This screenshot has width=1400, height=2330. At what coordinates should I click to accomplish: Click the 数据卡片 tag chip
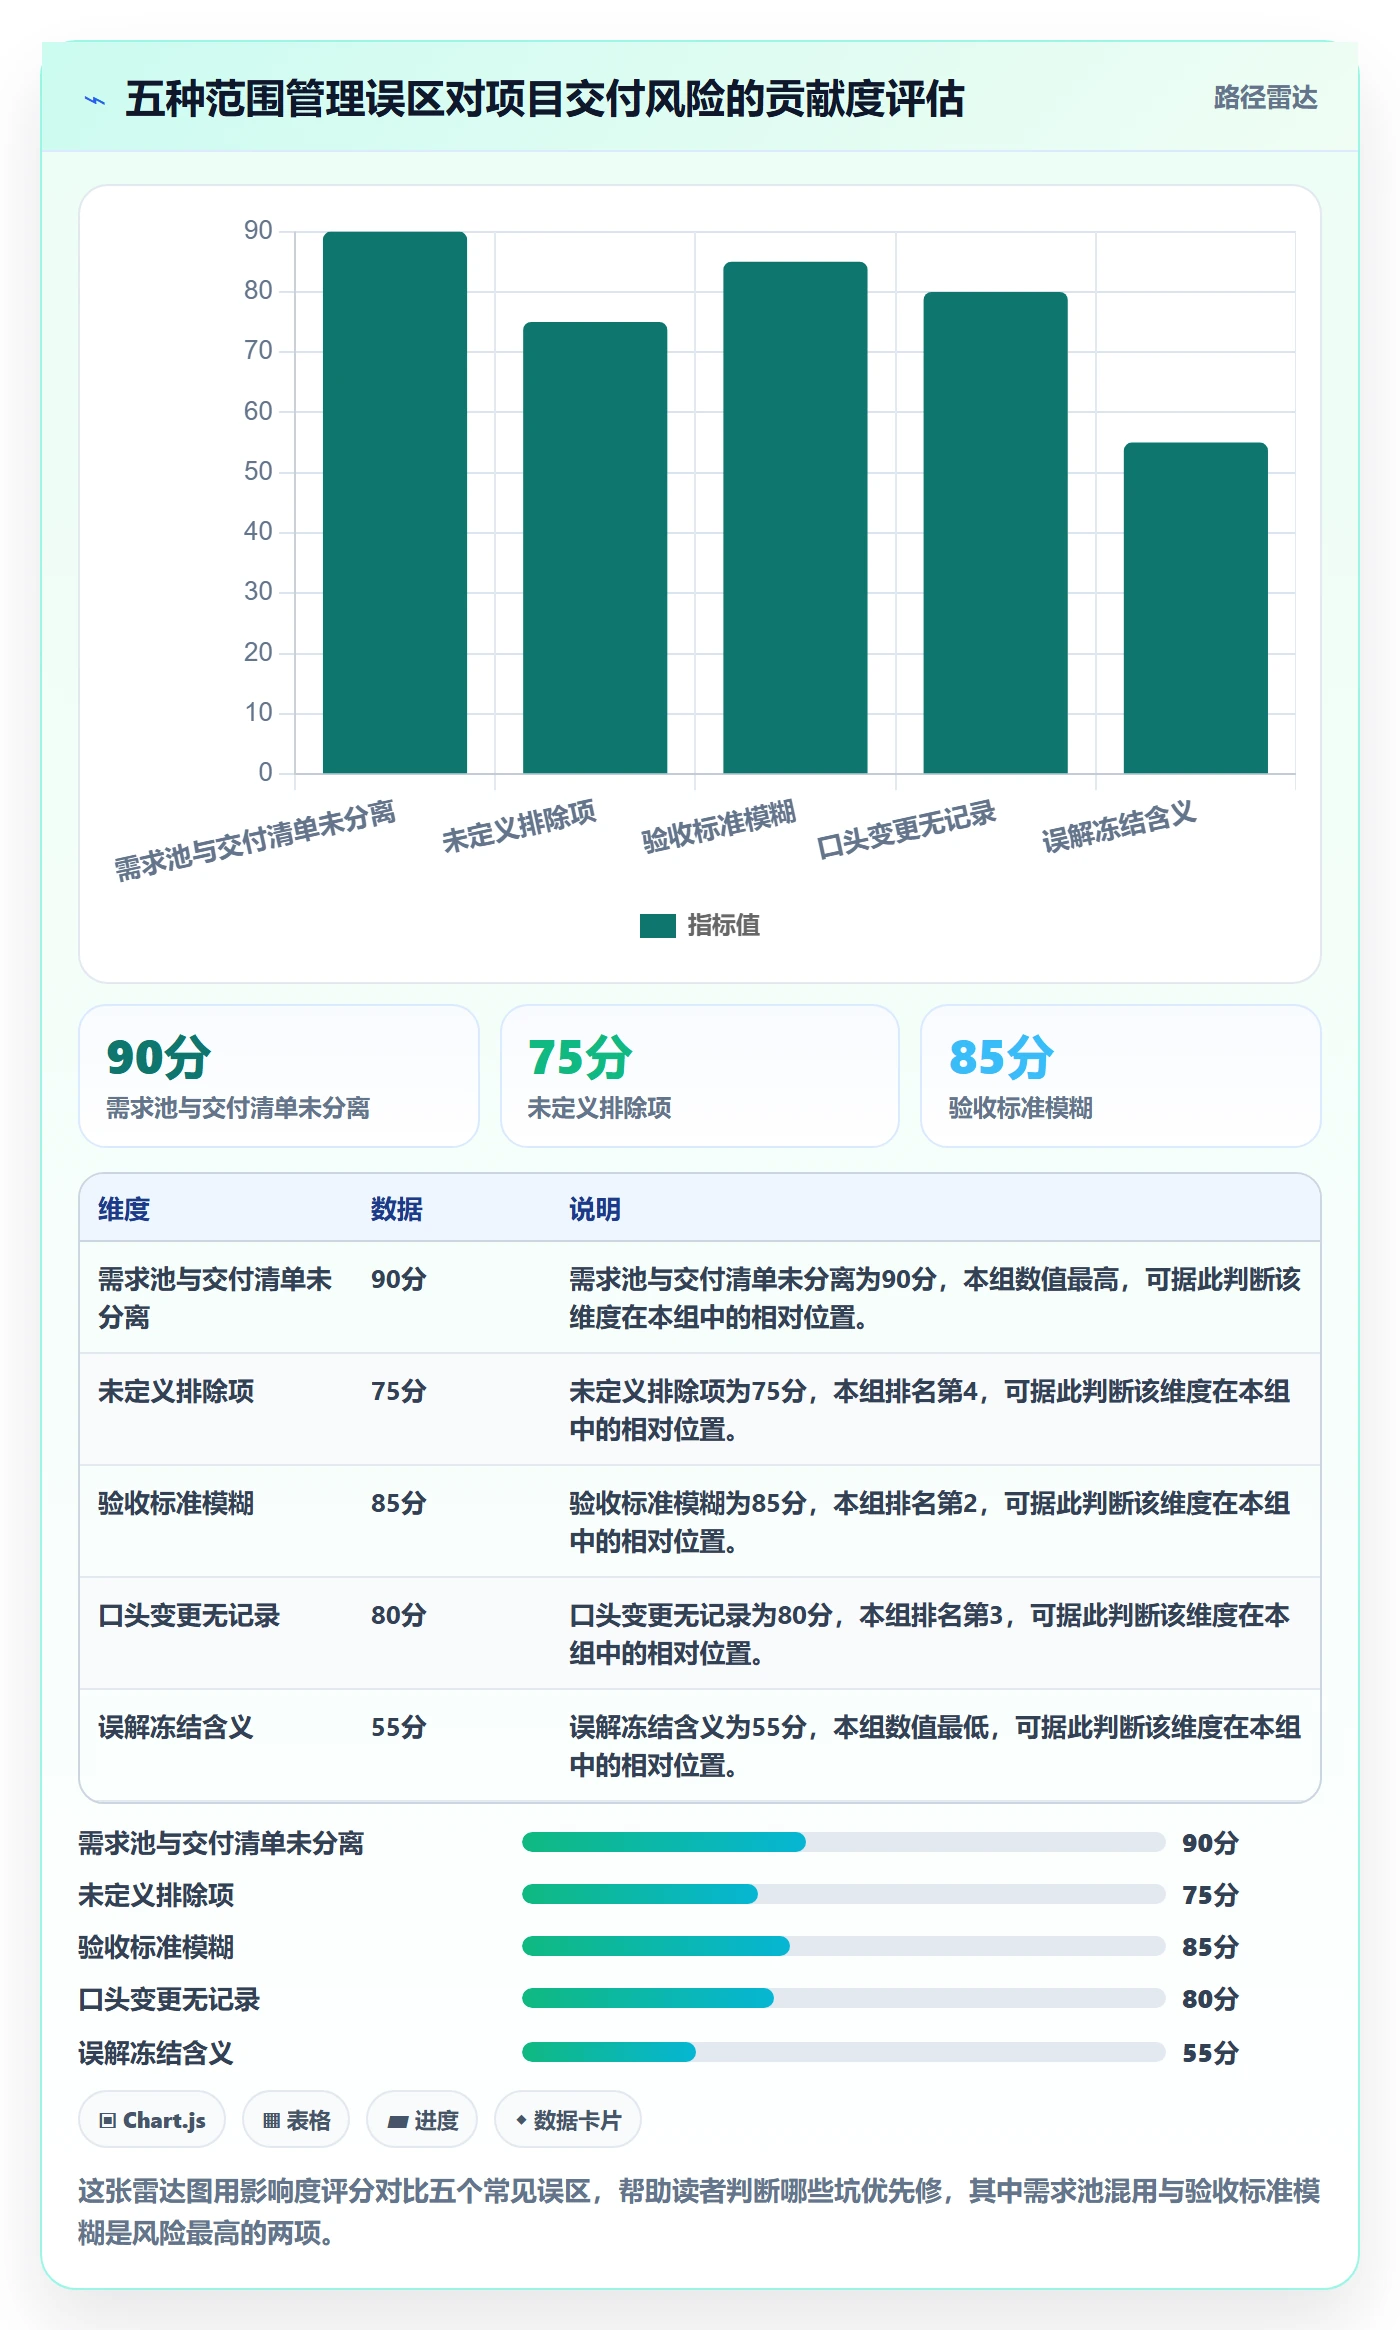tap(568, 2120)
